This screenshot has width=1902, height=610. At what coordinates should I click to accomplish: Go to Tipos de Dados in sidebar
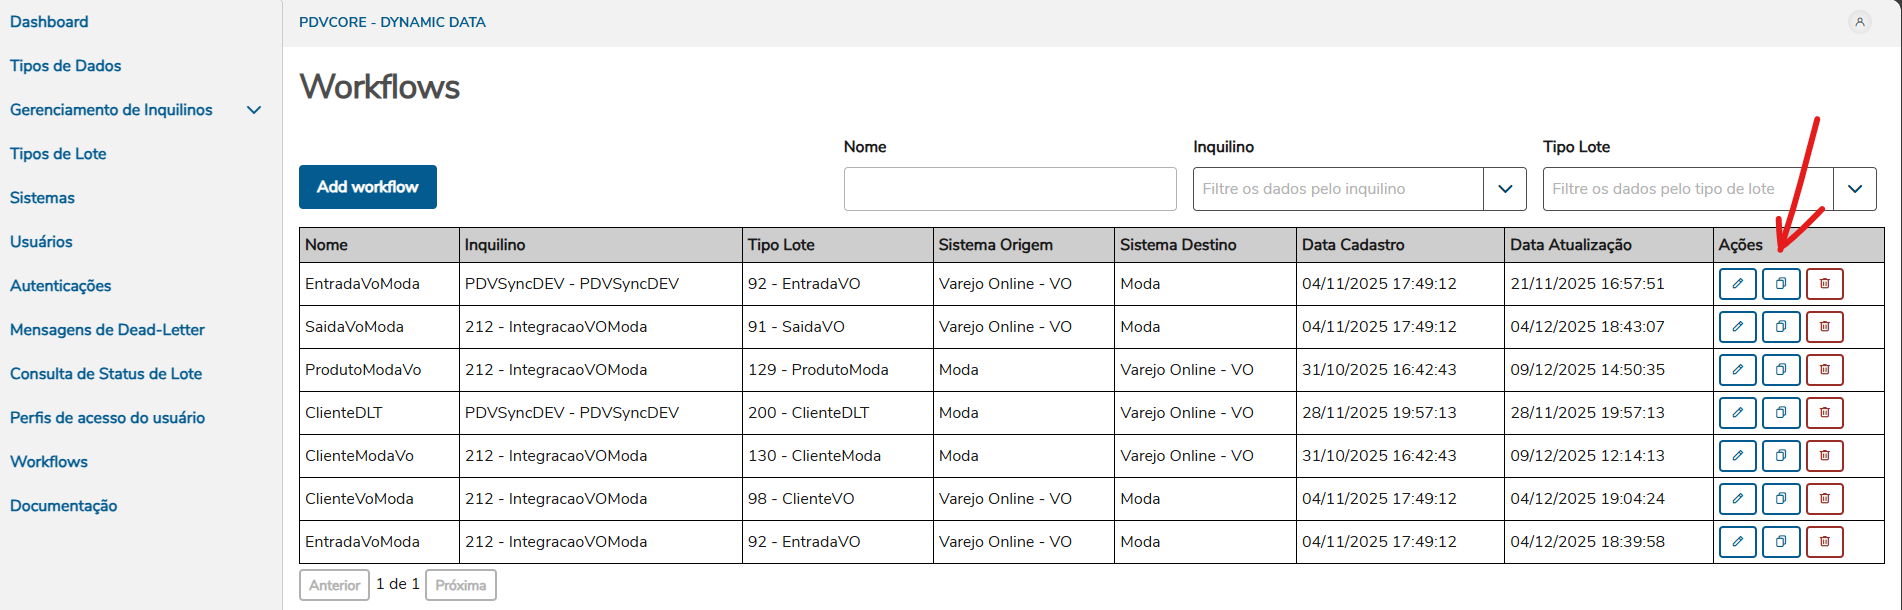pos(66,66)
